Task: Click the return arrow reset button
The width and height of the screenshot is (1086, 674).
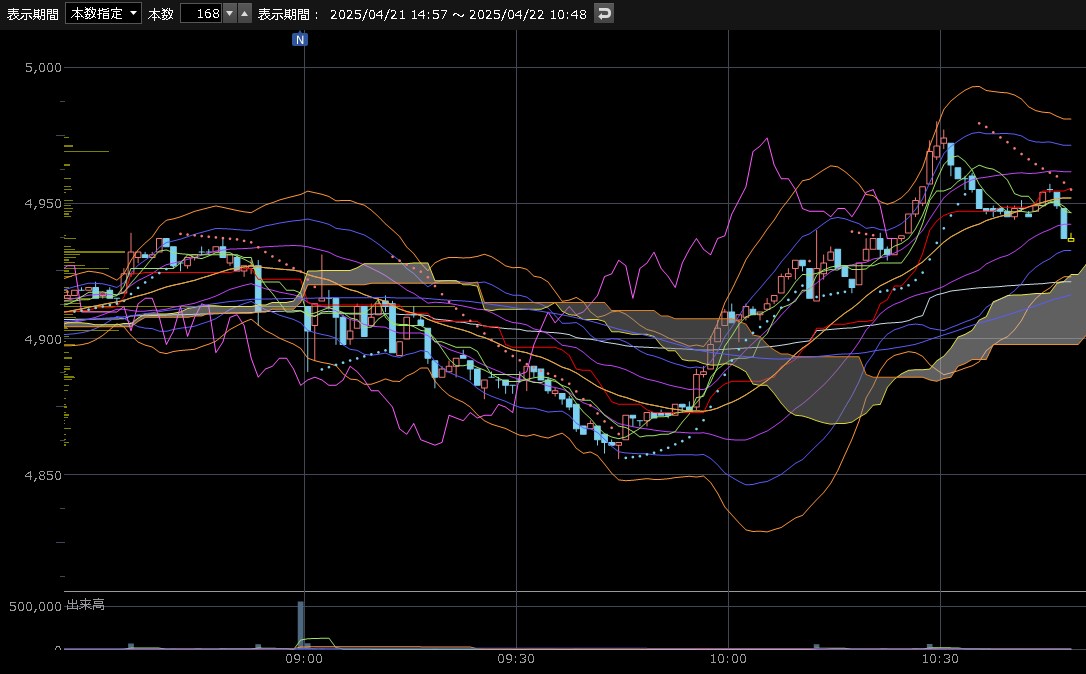Action: point(604,13)
